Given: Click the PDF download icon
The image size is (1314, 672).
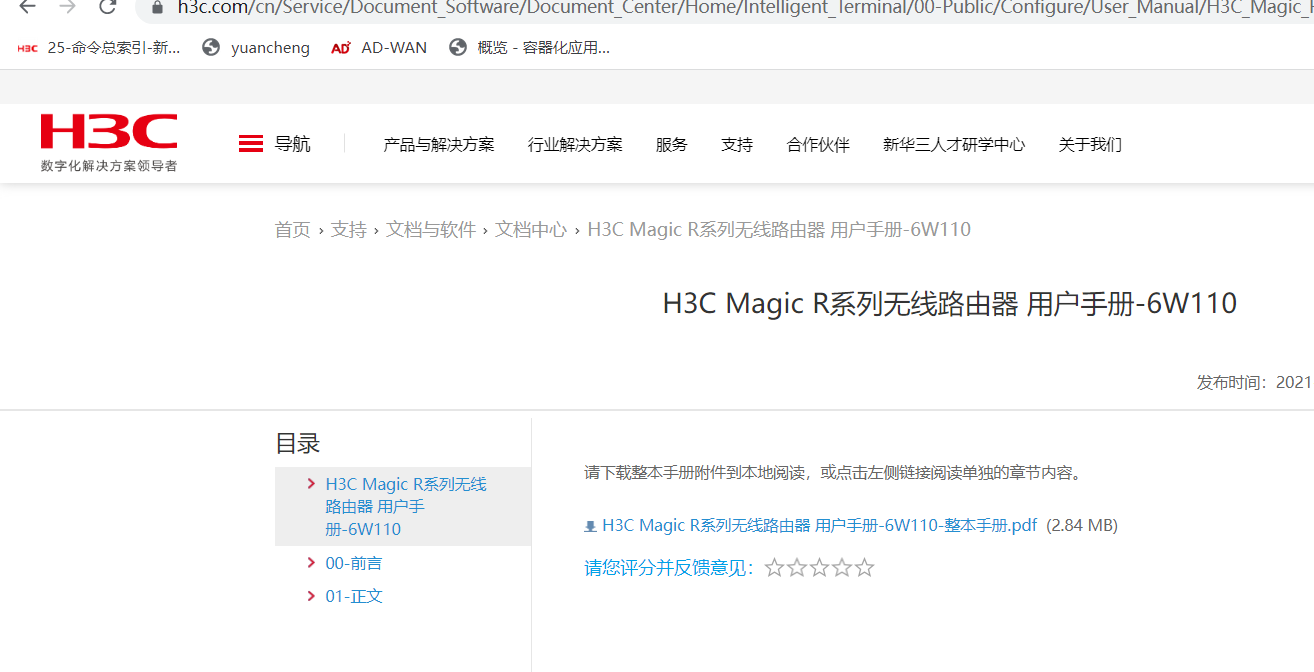Looking at the screenshot, I should click(x=590, y=526).
